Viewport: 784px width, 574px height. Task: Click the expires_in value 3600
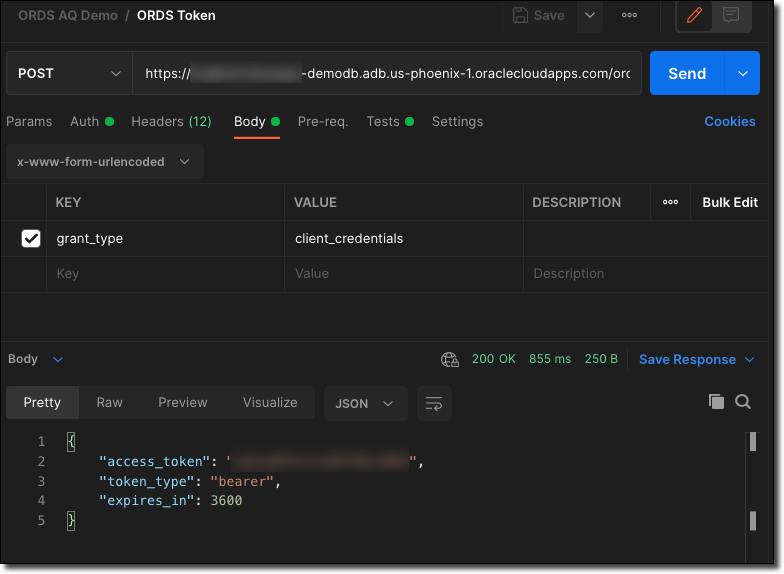(226, 500)
